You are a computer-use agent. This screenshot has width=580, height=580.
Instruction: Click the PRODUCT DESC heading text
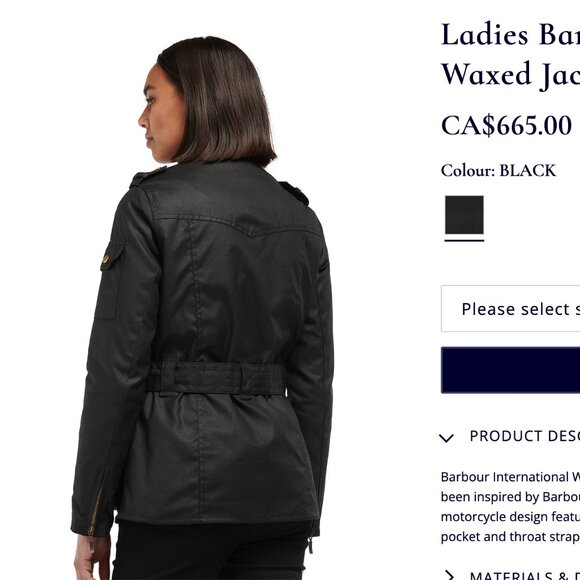525,436
